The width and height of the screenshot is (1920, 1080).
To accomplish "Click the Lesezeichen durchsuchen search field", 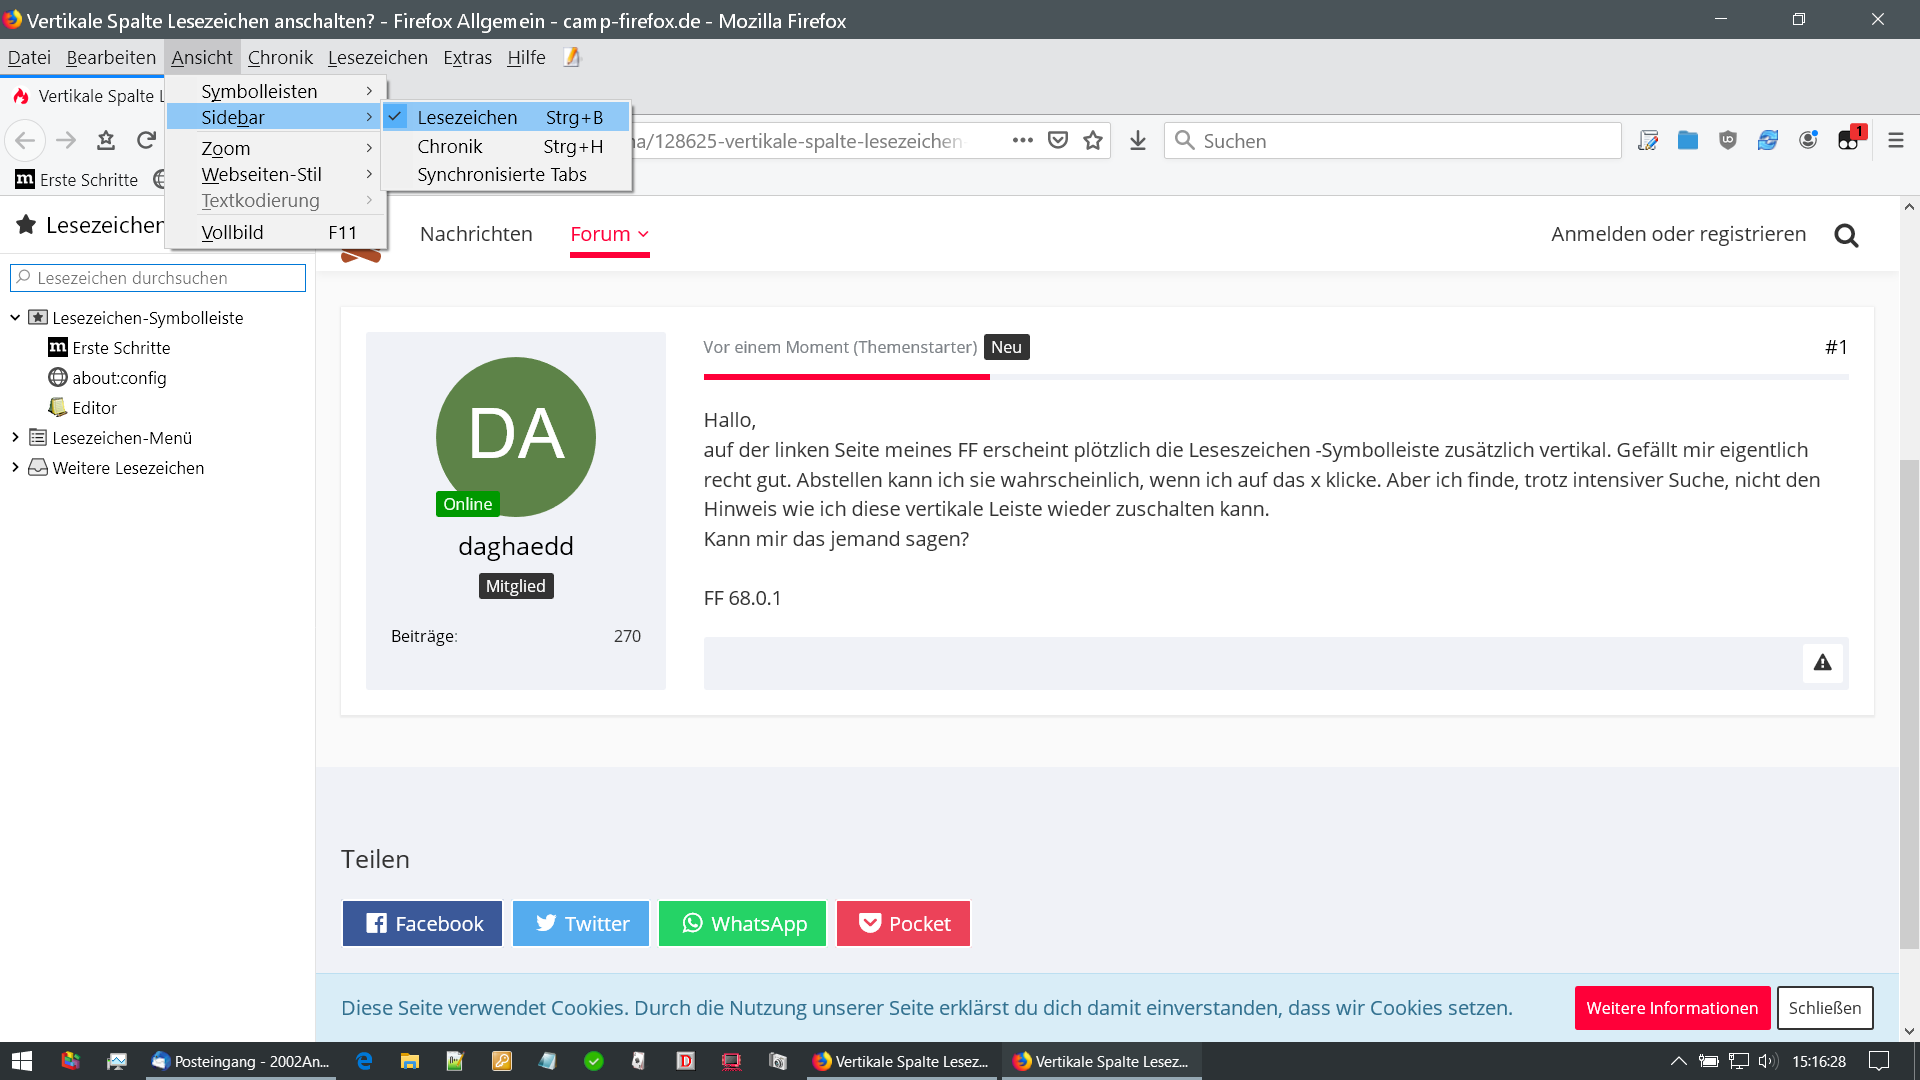I will (x=160, y=278).
